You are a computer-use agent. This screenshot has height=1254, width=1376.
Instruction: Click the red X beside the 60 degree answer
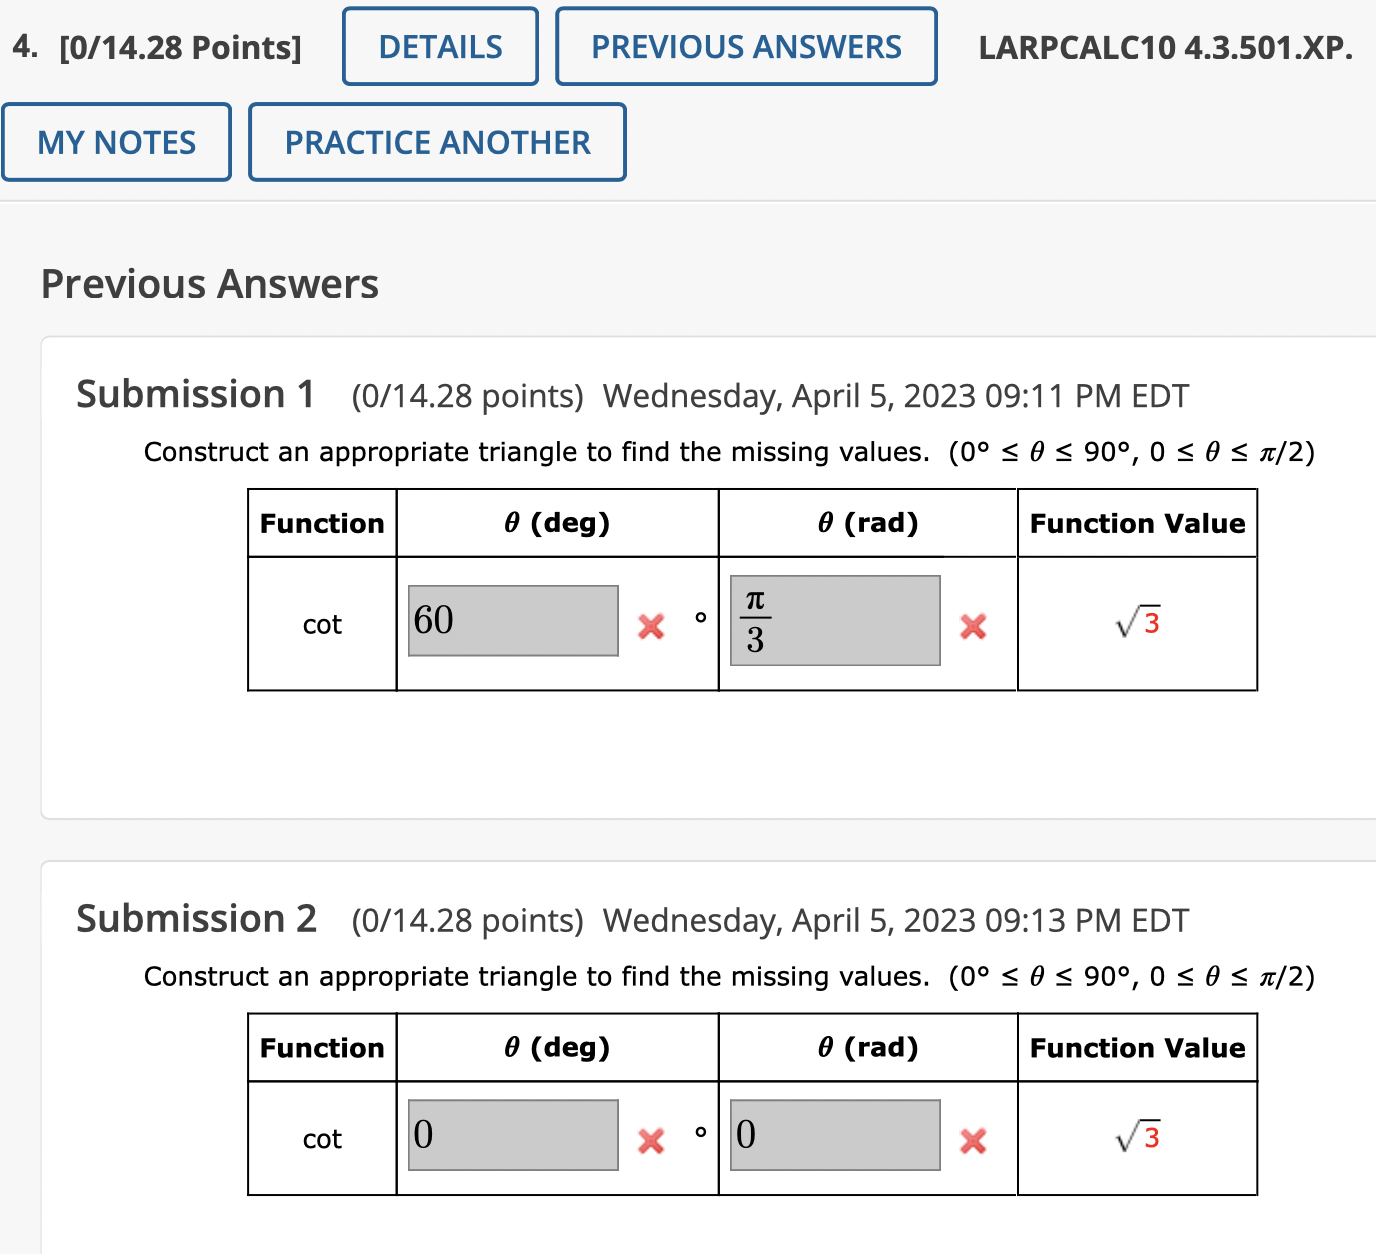coord(651,626)
